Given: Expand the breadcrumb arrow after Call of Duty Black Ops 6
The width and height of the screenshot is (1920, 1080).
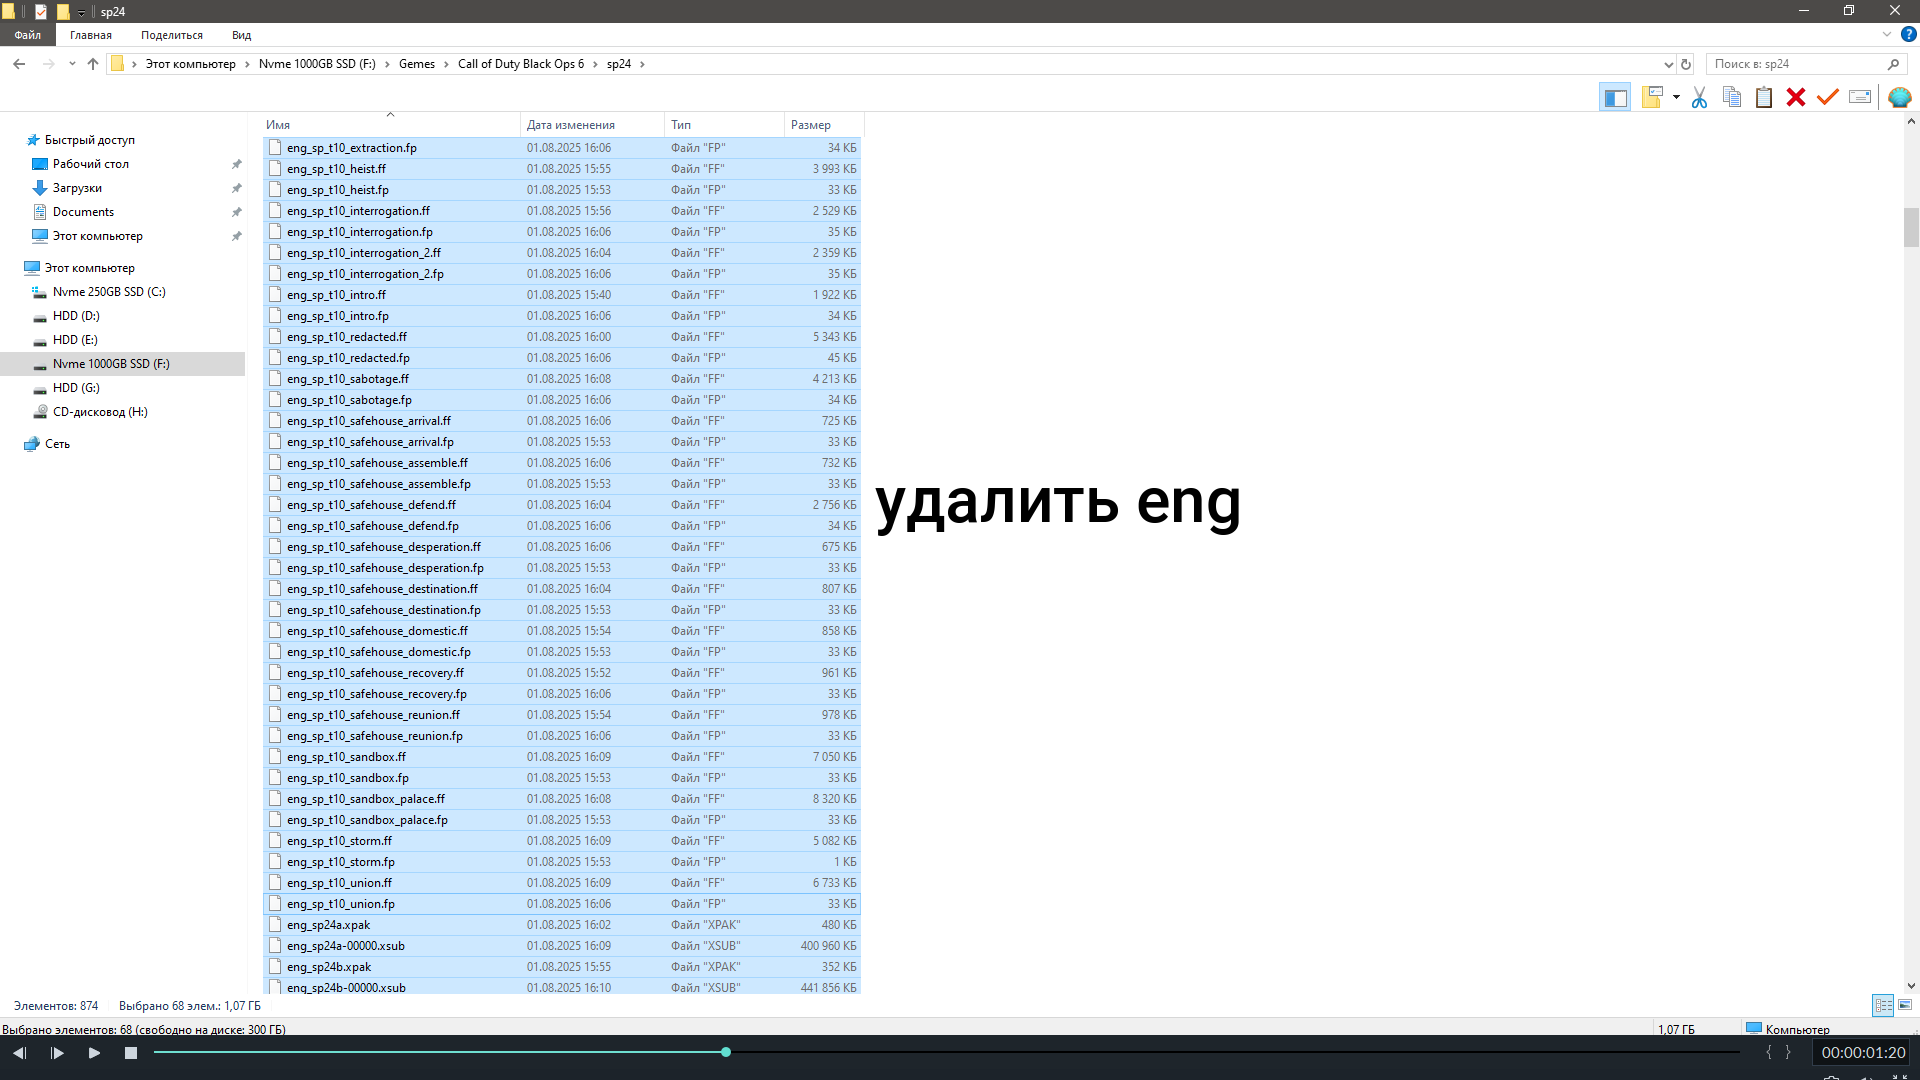Looking at the screenshot, I should point(594,63).
